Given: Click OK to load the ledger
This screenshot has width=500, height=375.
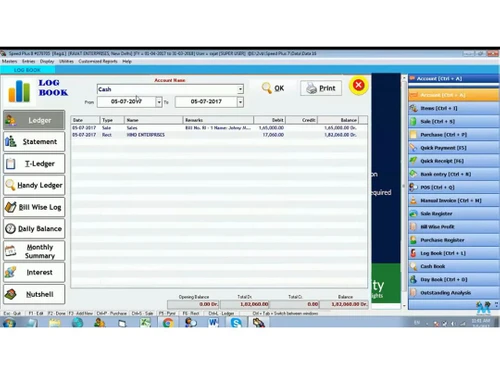Looking at the screenshot, I should pos(273,88).
